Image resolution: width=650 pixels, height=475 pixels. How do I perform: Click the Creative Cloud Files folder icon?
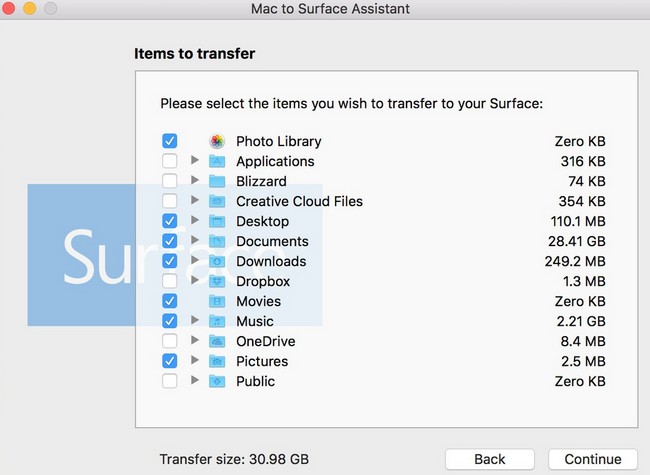pyautogui.click(x=217, y=201)
